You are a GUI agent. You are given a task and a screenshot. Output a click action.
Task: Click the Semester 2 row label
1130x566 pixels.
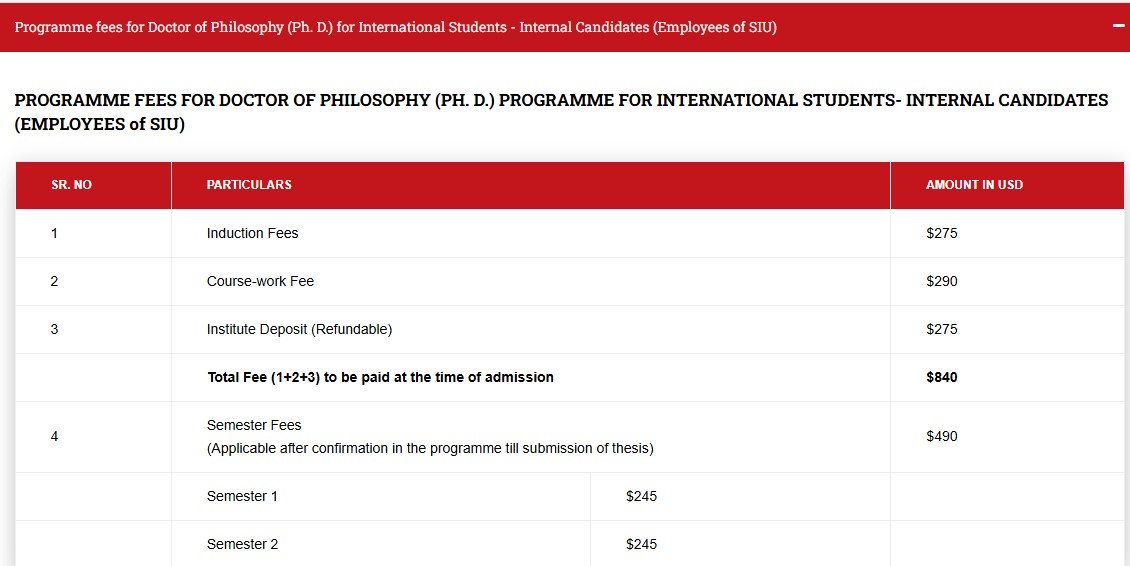coord(242,544)
